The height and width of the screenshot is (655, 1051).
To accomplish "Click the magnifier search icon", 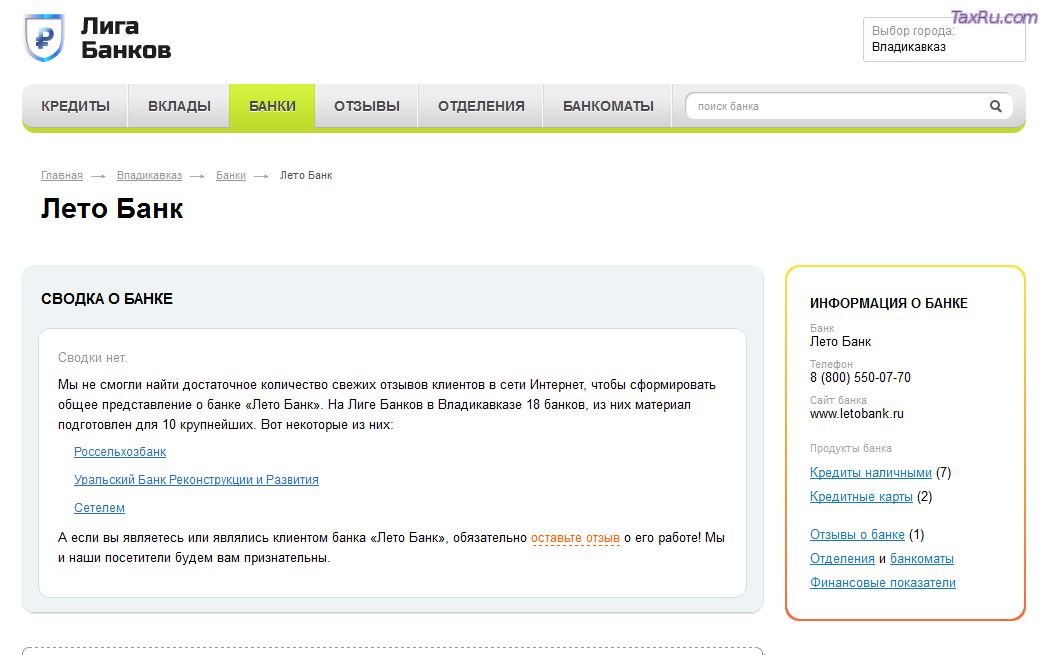I will (x=995, y=106).
